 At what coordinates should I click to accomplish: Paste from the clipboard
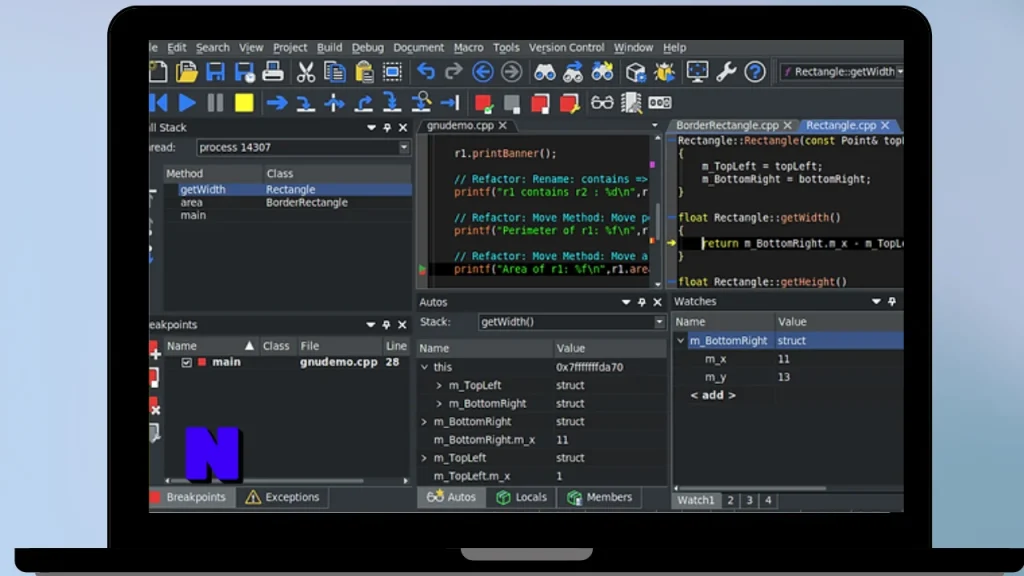pyautogui.click(x=364, y=72)
